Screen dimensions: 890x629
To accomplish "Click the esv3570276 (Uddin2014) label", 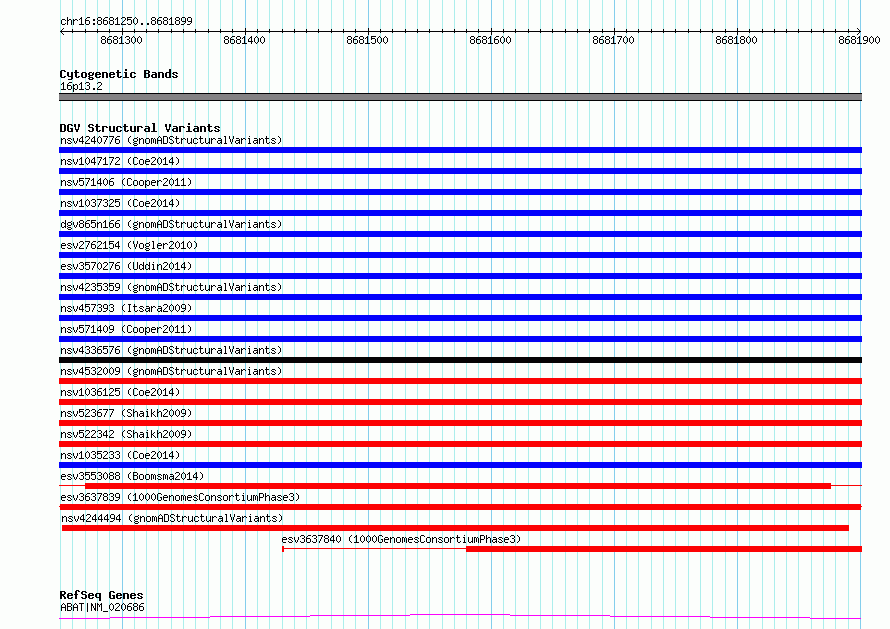I will (x=126, y=266).
